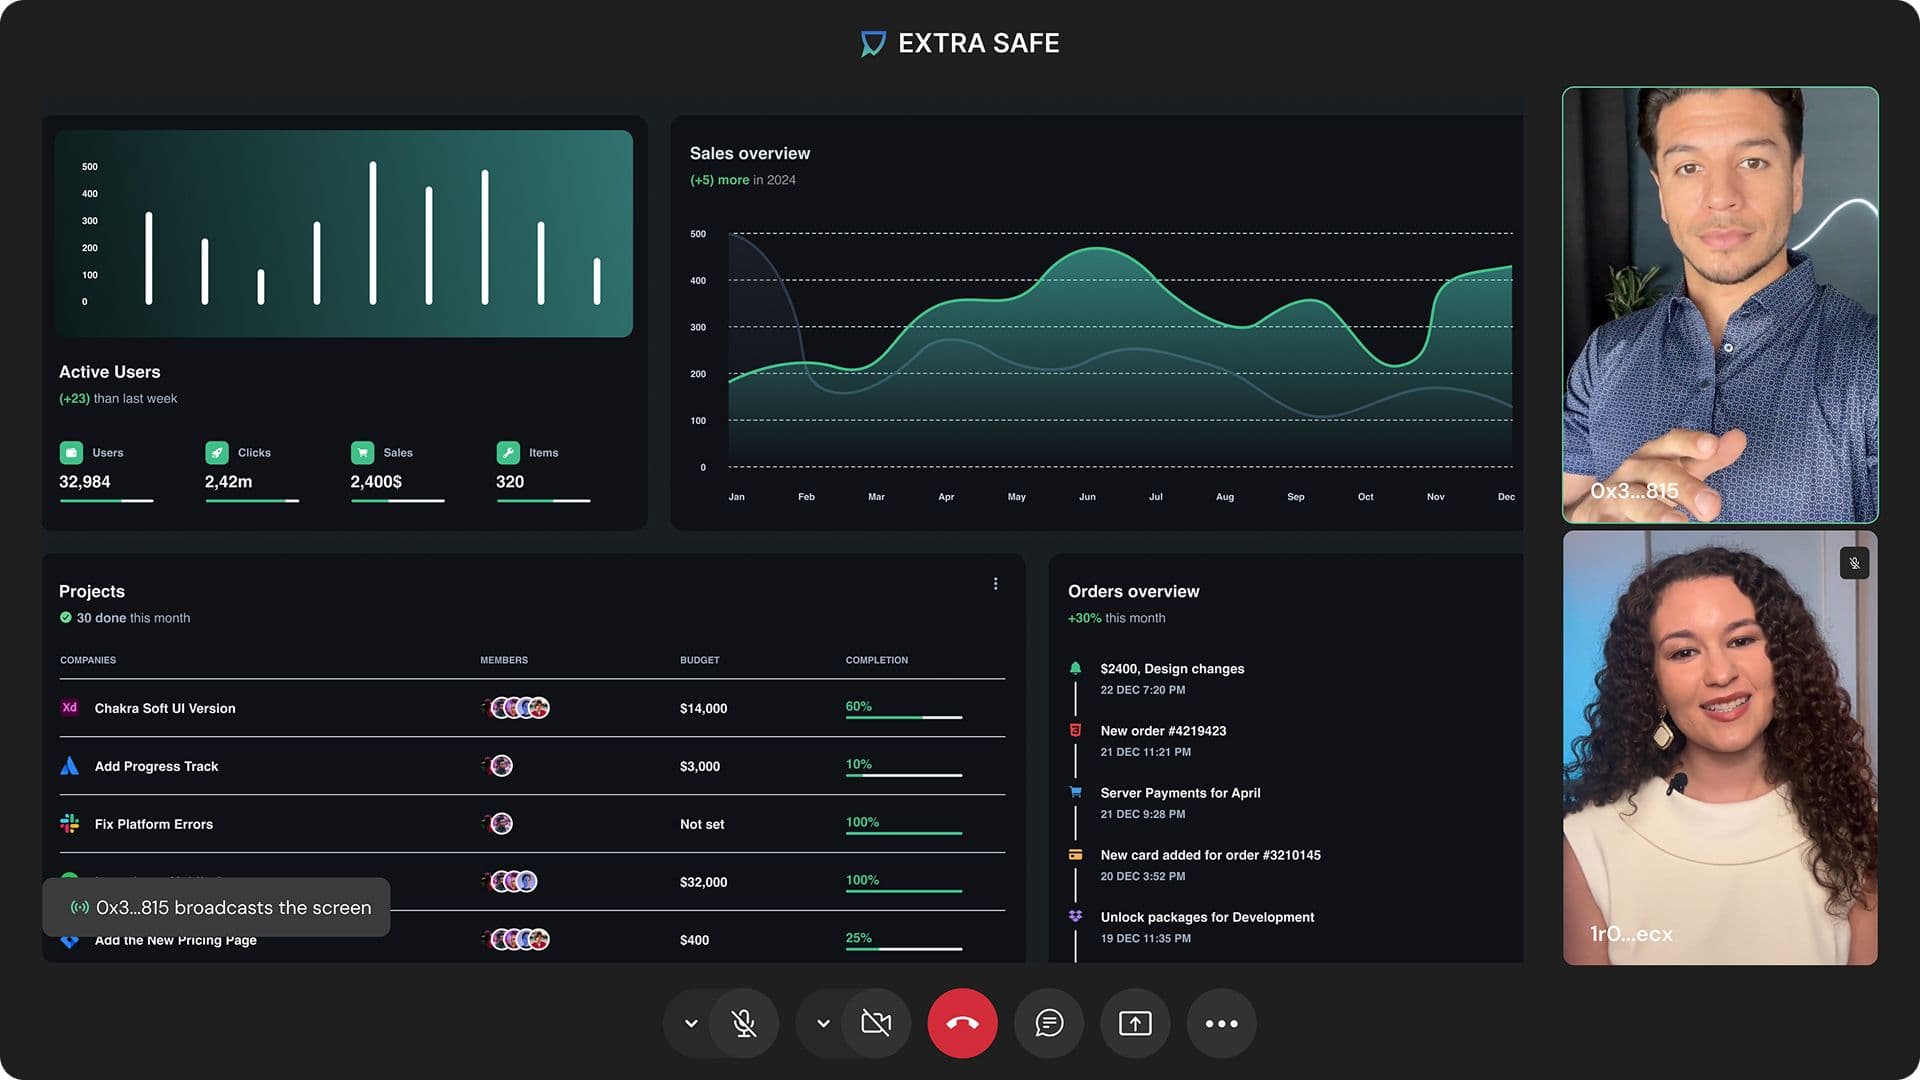Open Projects panel vertical dots menu
The width and height of the screenshot is (1920, 1080).
995,584
